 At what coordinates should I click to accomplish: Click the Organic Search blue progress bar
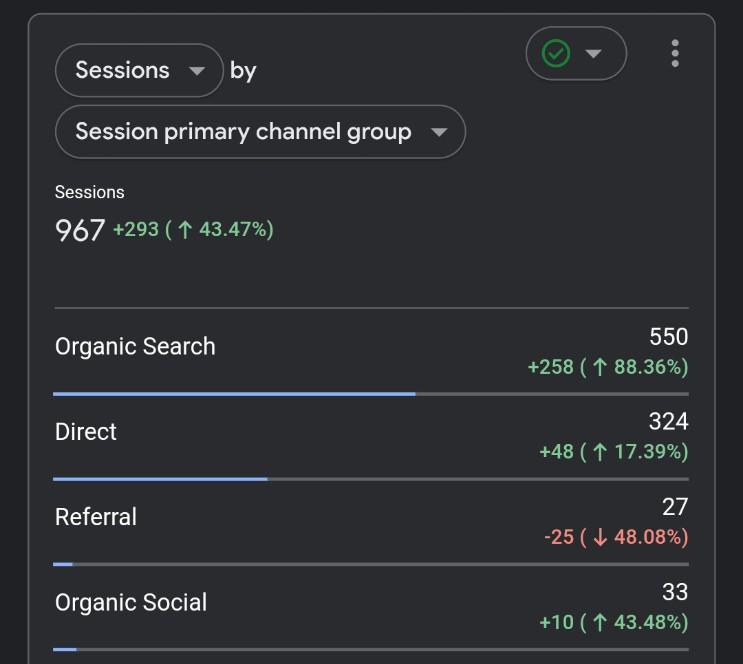(x=235, y=394)
